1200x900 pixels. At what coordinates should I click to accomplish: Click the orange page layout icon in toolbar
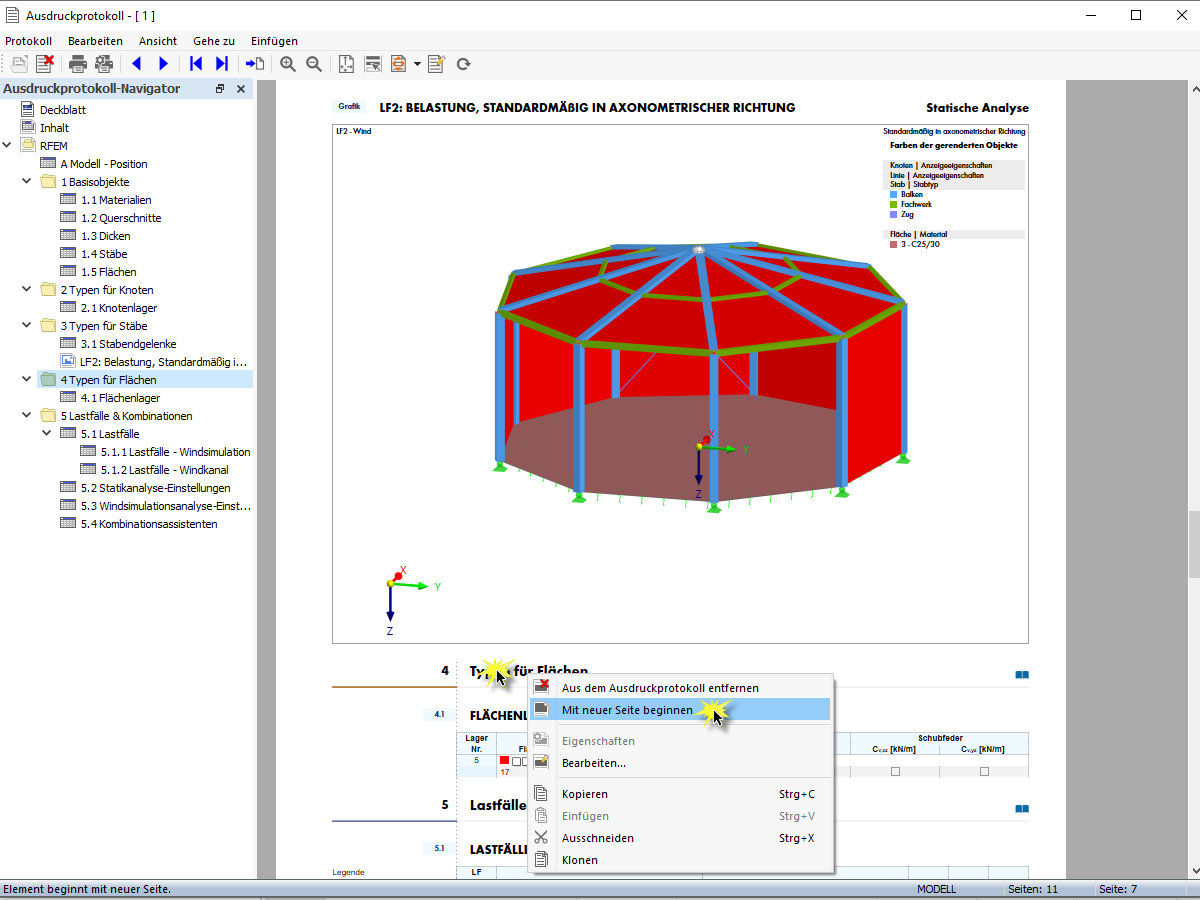pos(399,64)
